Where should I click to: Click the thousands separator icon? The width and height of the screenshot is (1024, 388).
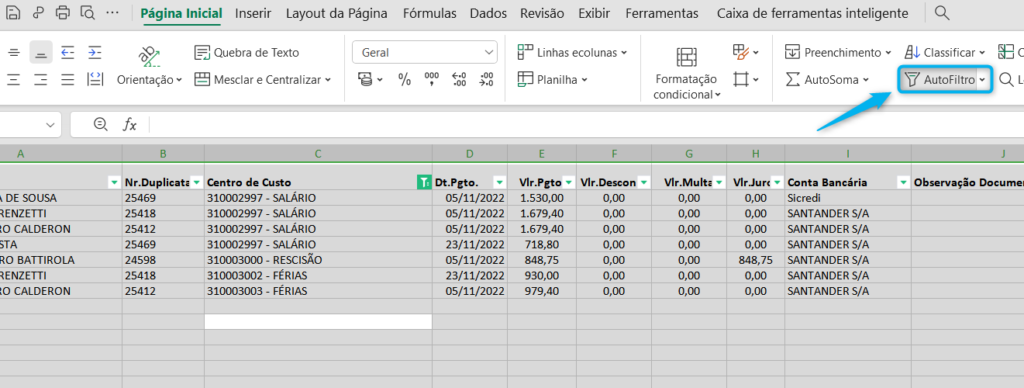(432, 80)
